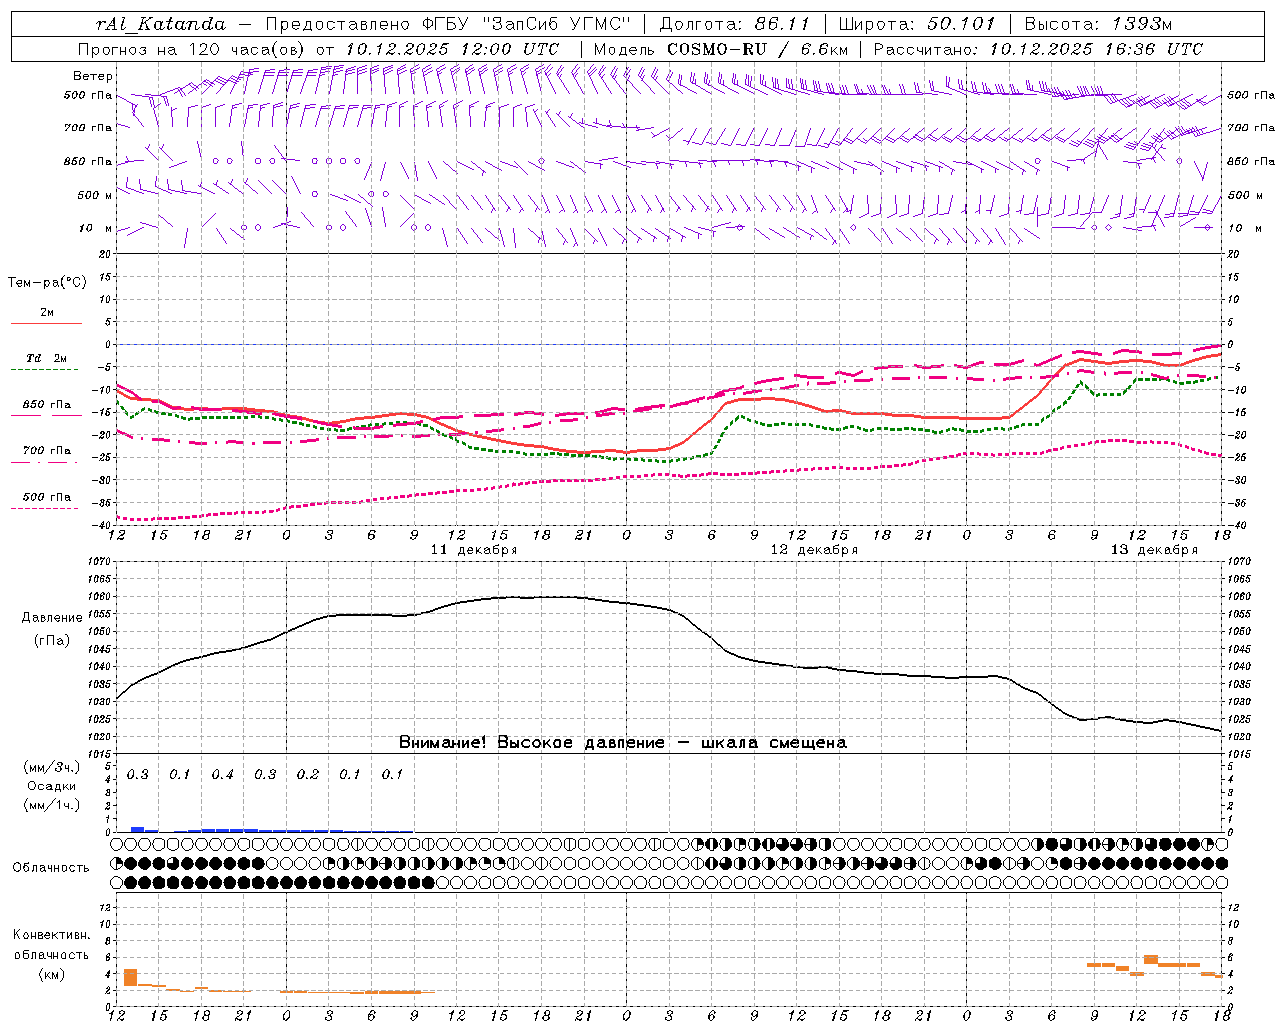The width and height of the screenshot is (1280, 1024).
Task: Click the warning Внимание! Высокое давление — шкала смещена
Action: point(623,743)
